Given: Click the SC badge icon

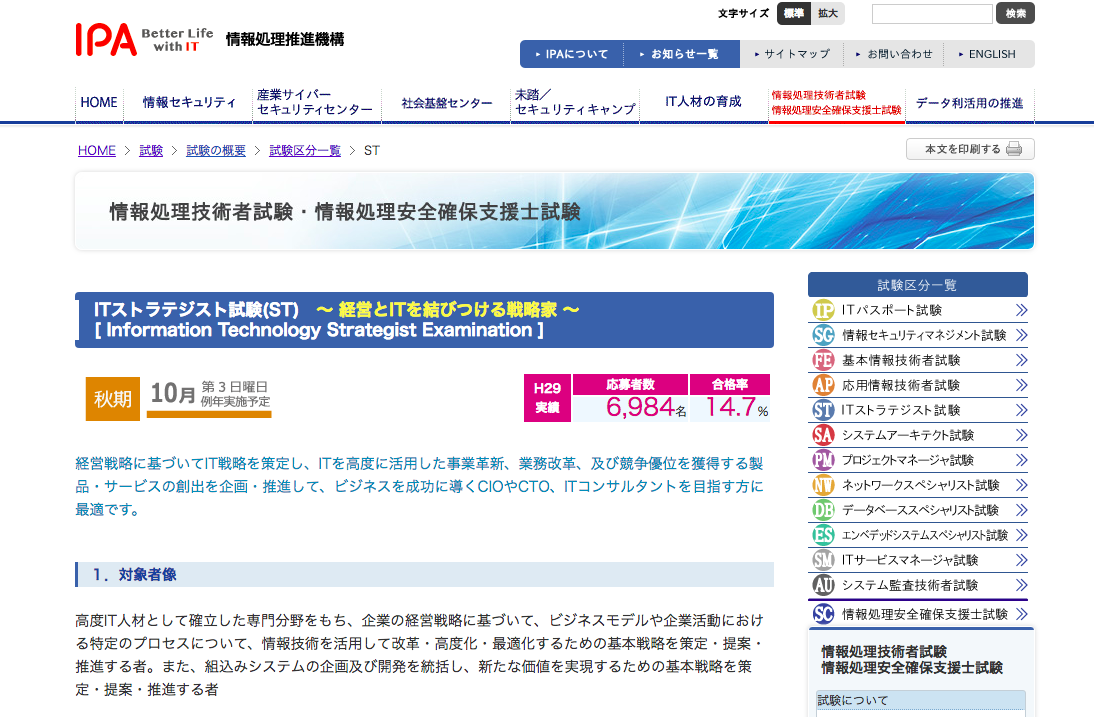Looking at the screenshot, I should 823,614.
